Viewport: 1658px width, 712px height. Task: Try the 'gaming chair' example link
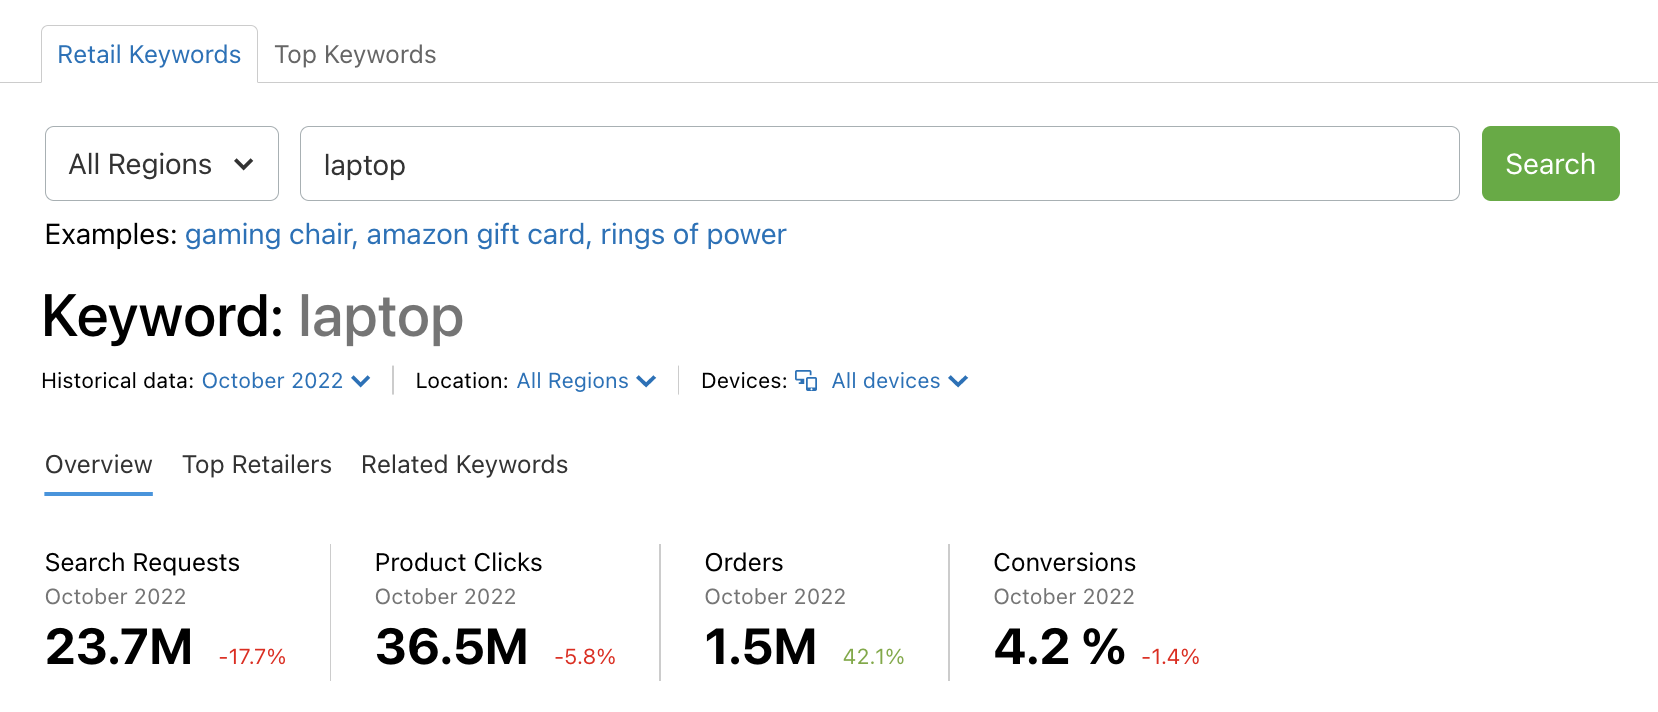[x=271, y=234]
